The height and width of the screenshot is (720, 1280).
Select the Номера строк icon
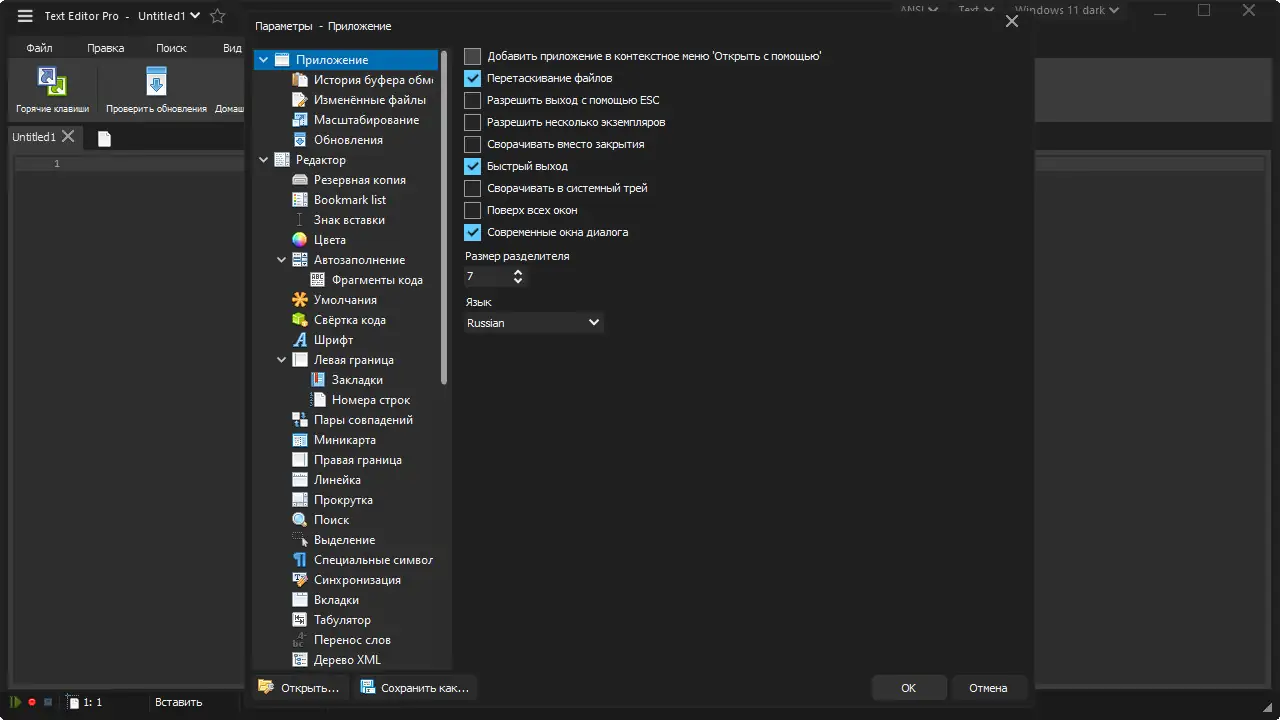click(317, 400)
